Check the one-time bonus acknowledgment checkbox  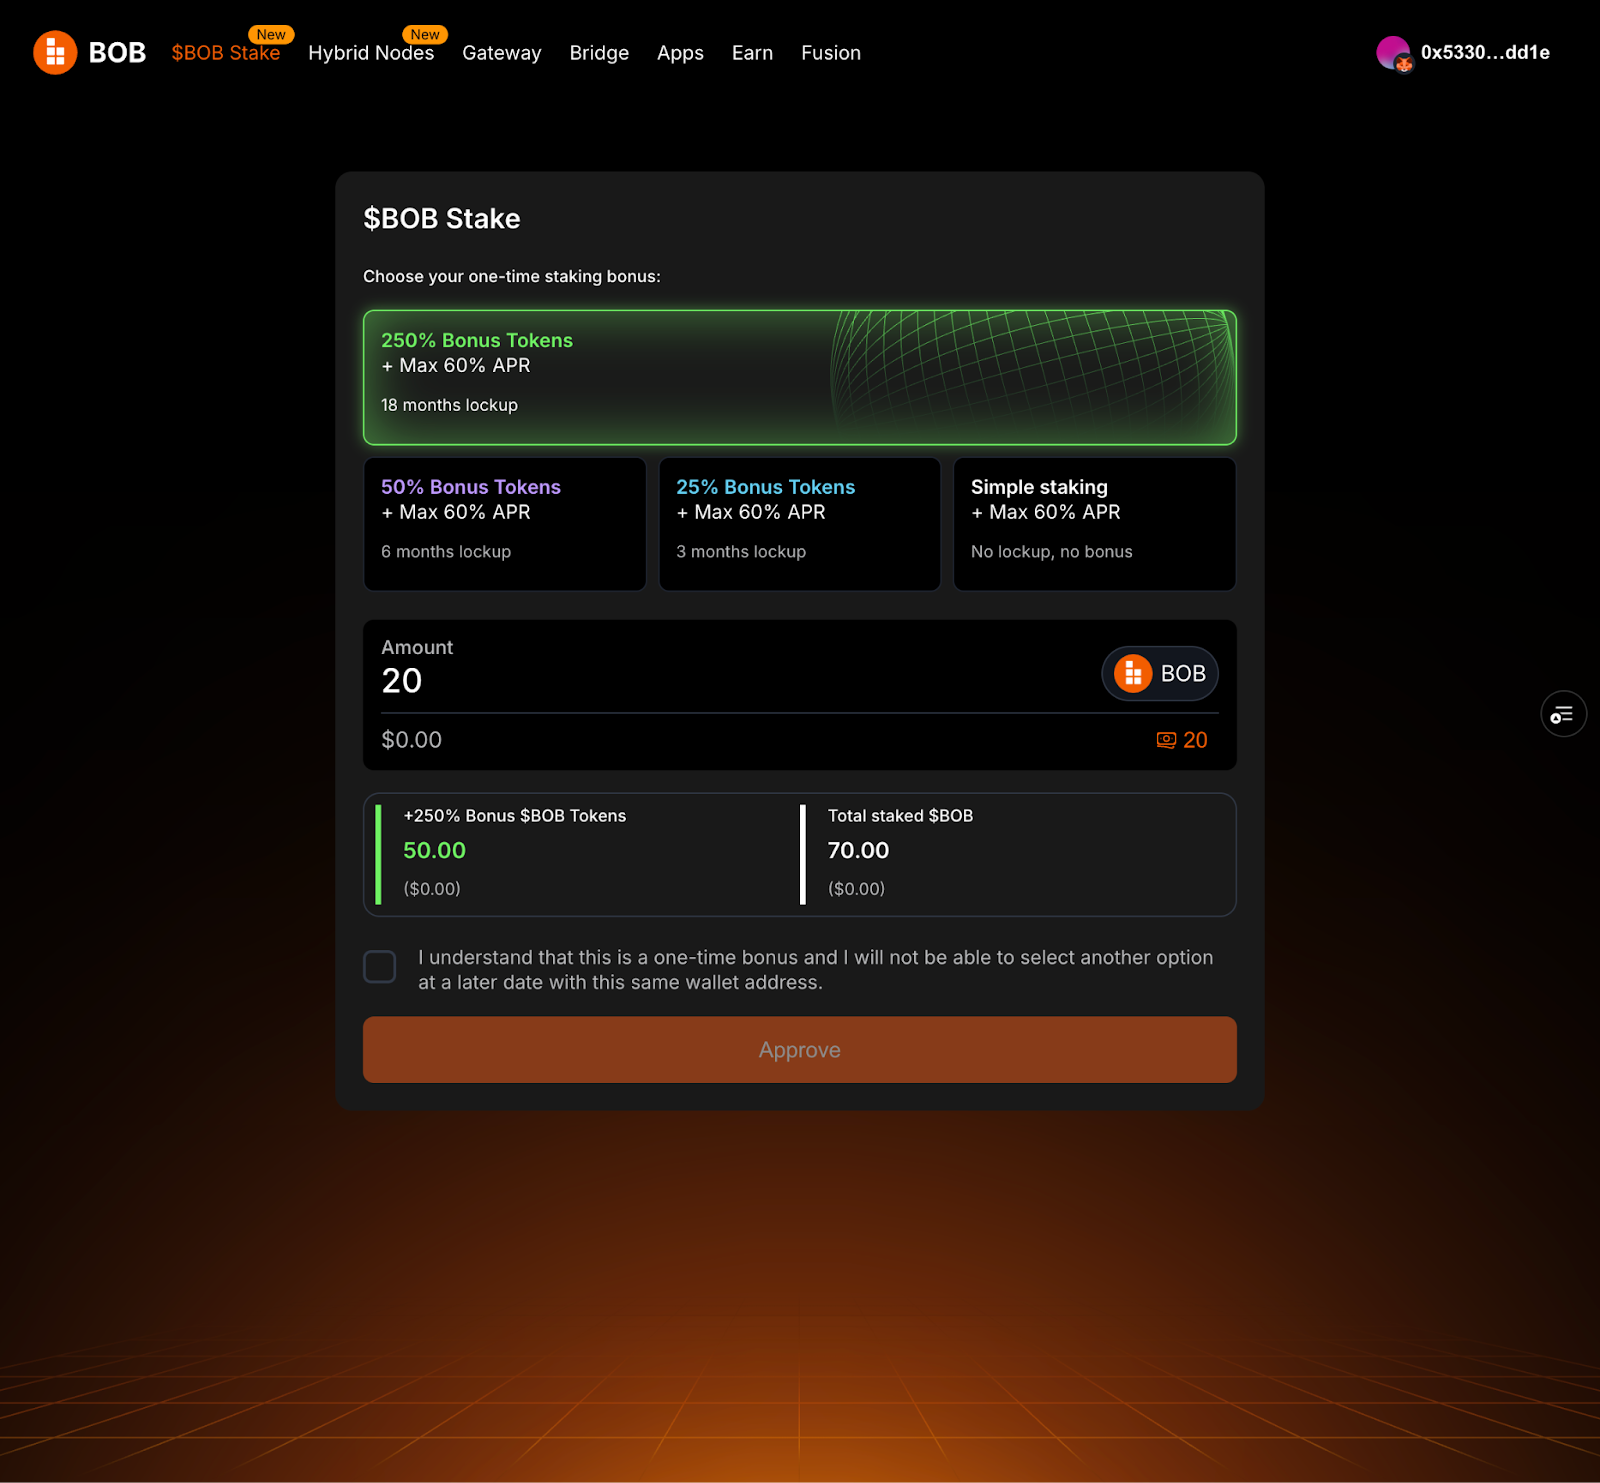point(380,967)
